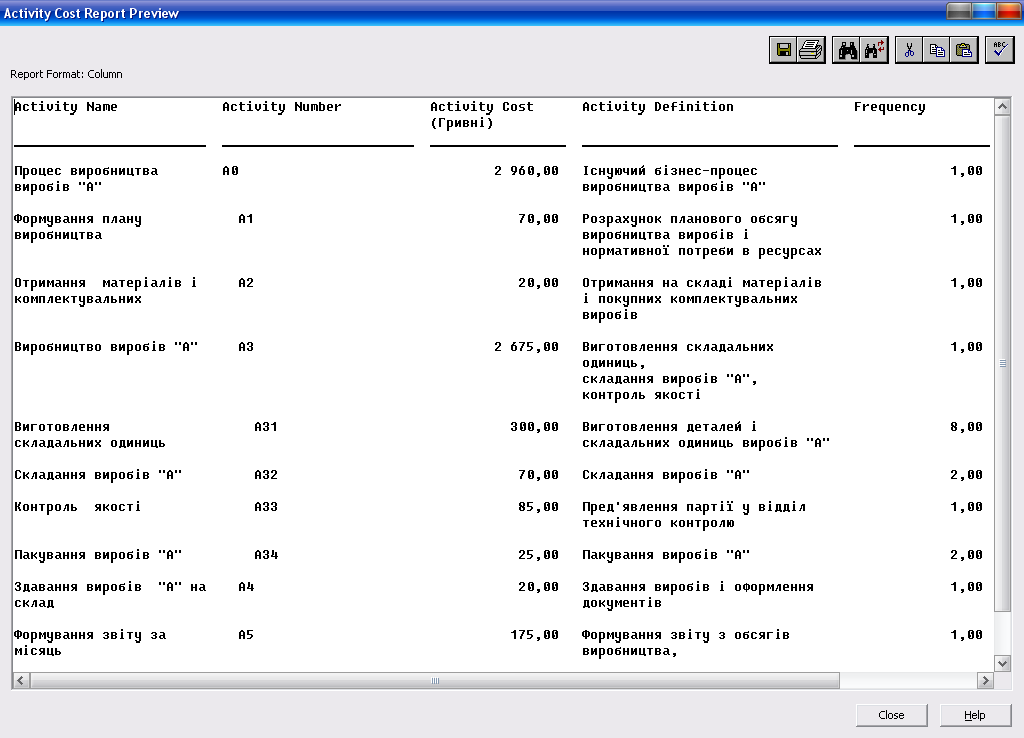Screen dimensions: 1024x738
Task: Click activity number "A31"
Action: pos(266,426)
